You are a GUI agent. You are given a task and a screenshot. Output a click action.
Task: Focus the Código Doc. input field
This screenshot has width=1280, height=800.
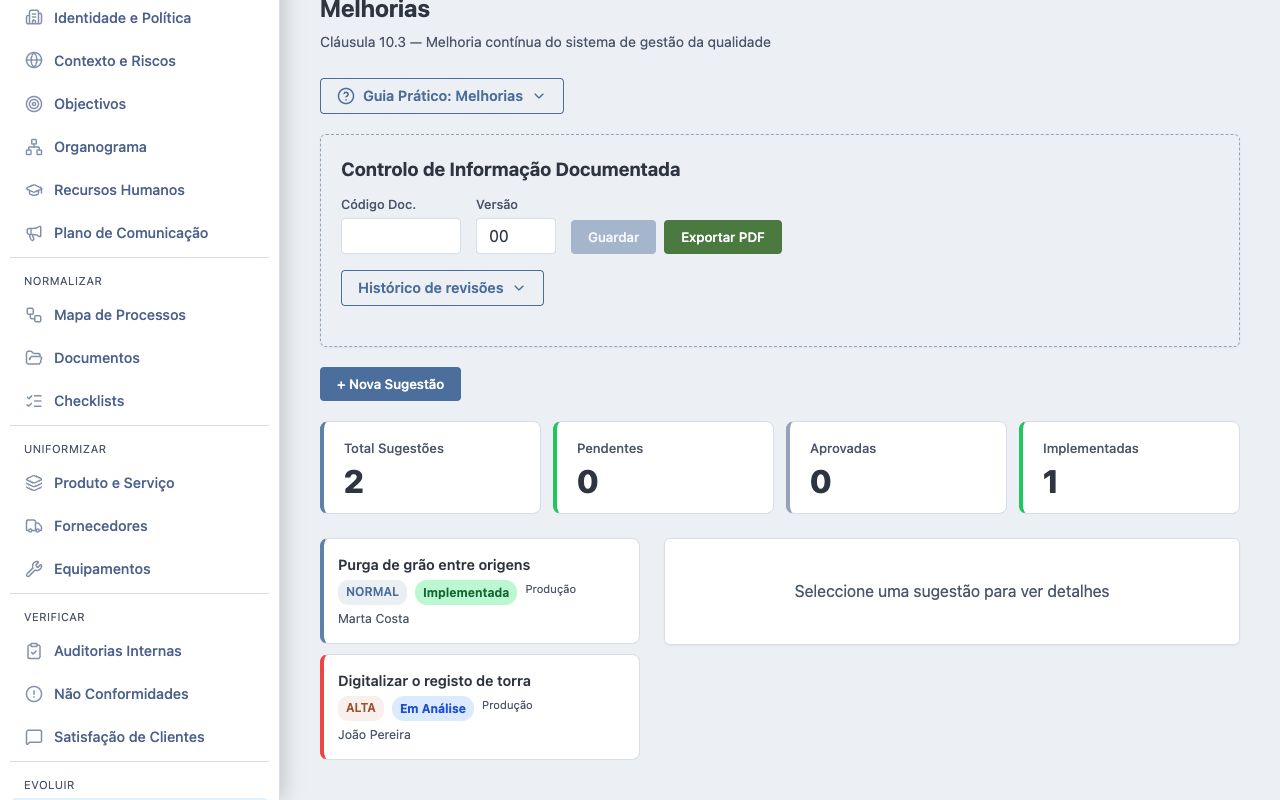401,236
